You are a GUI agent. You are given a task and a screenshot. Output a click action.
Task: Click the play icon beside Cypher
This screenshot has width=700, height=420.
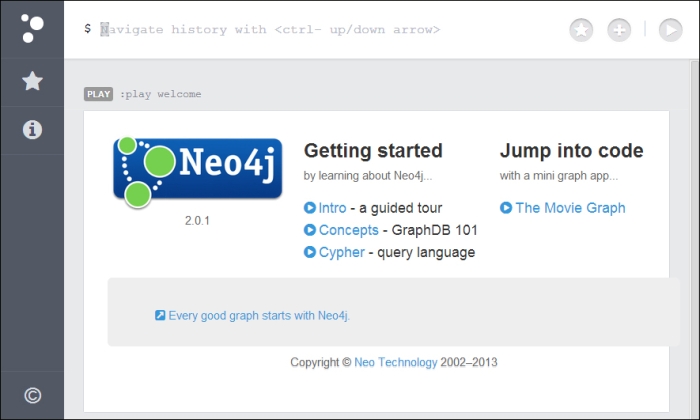[x=309, y=252]
